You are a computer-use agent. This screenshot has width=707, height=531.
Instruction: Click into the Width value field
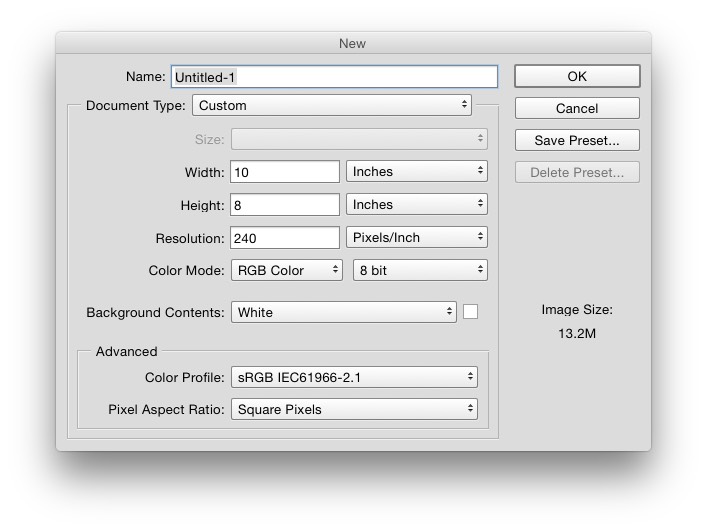pyautogui.click(x=285, y=172)
